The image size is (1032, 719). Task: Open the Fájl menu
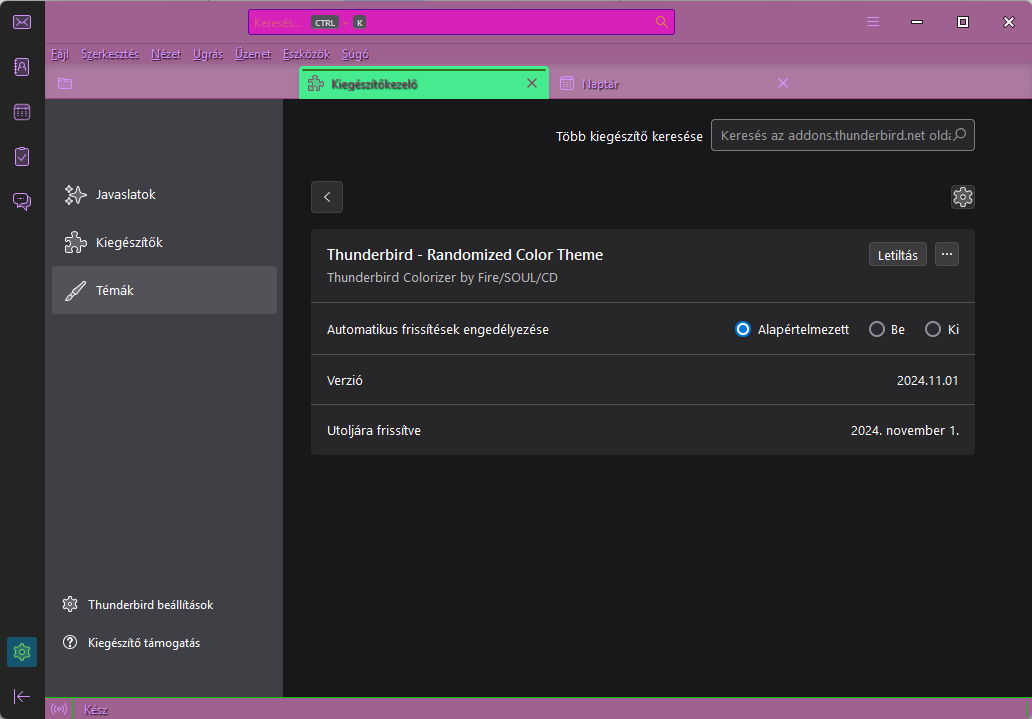click(60, 54)
